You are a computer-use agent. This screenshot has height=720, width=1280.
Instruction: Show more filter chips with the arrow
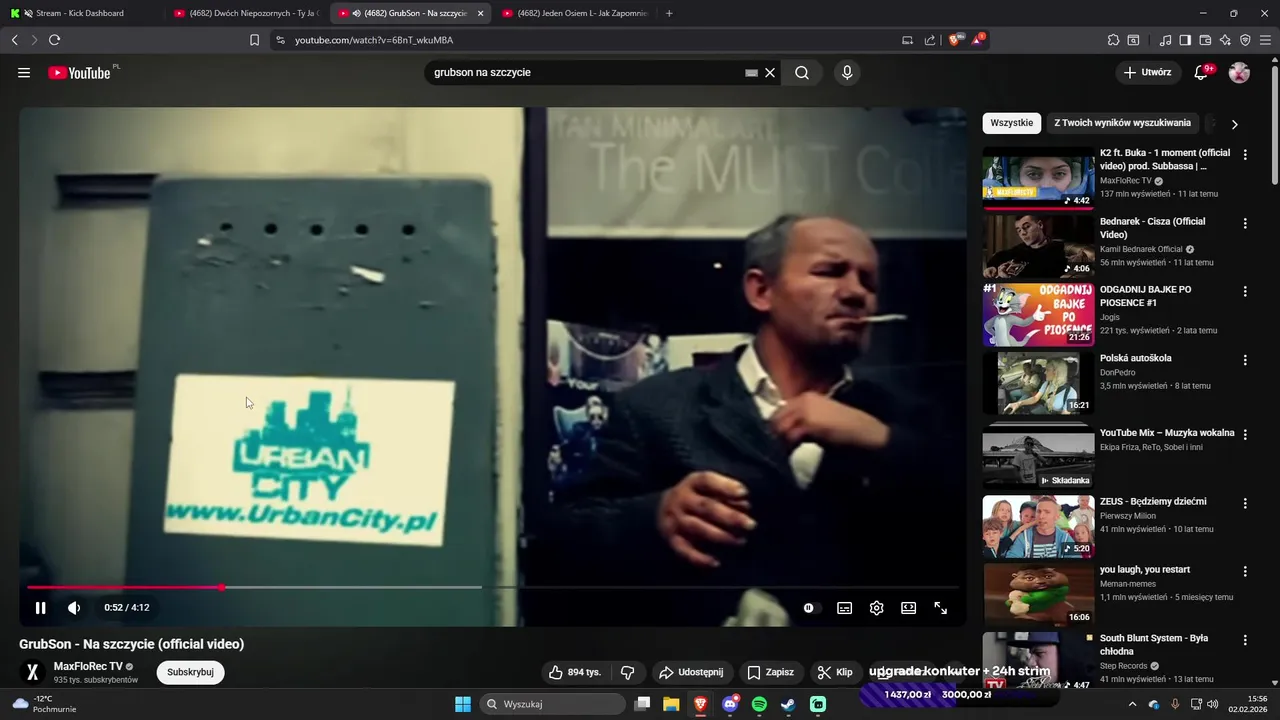(1234, 124)
